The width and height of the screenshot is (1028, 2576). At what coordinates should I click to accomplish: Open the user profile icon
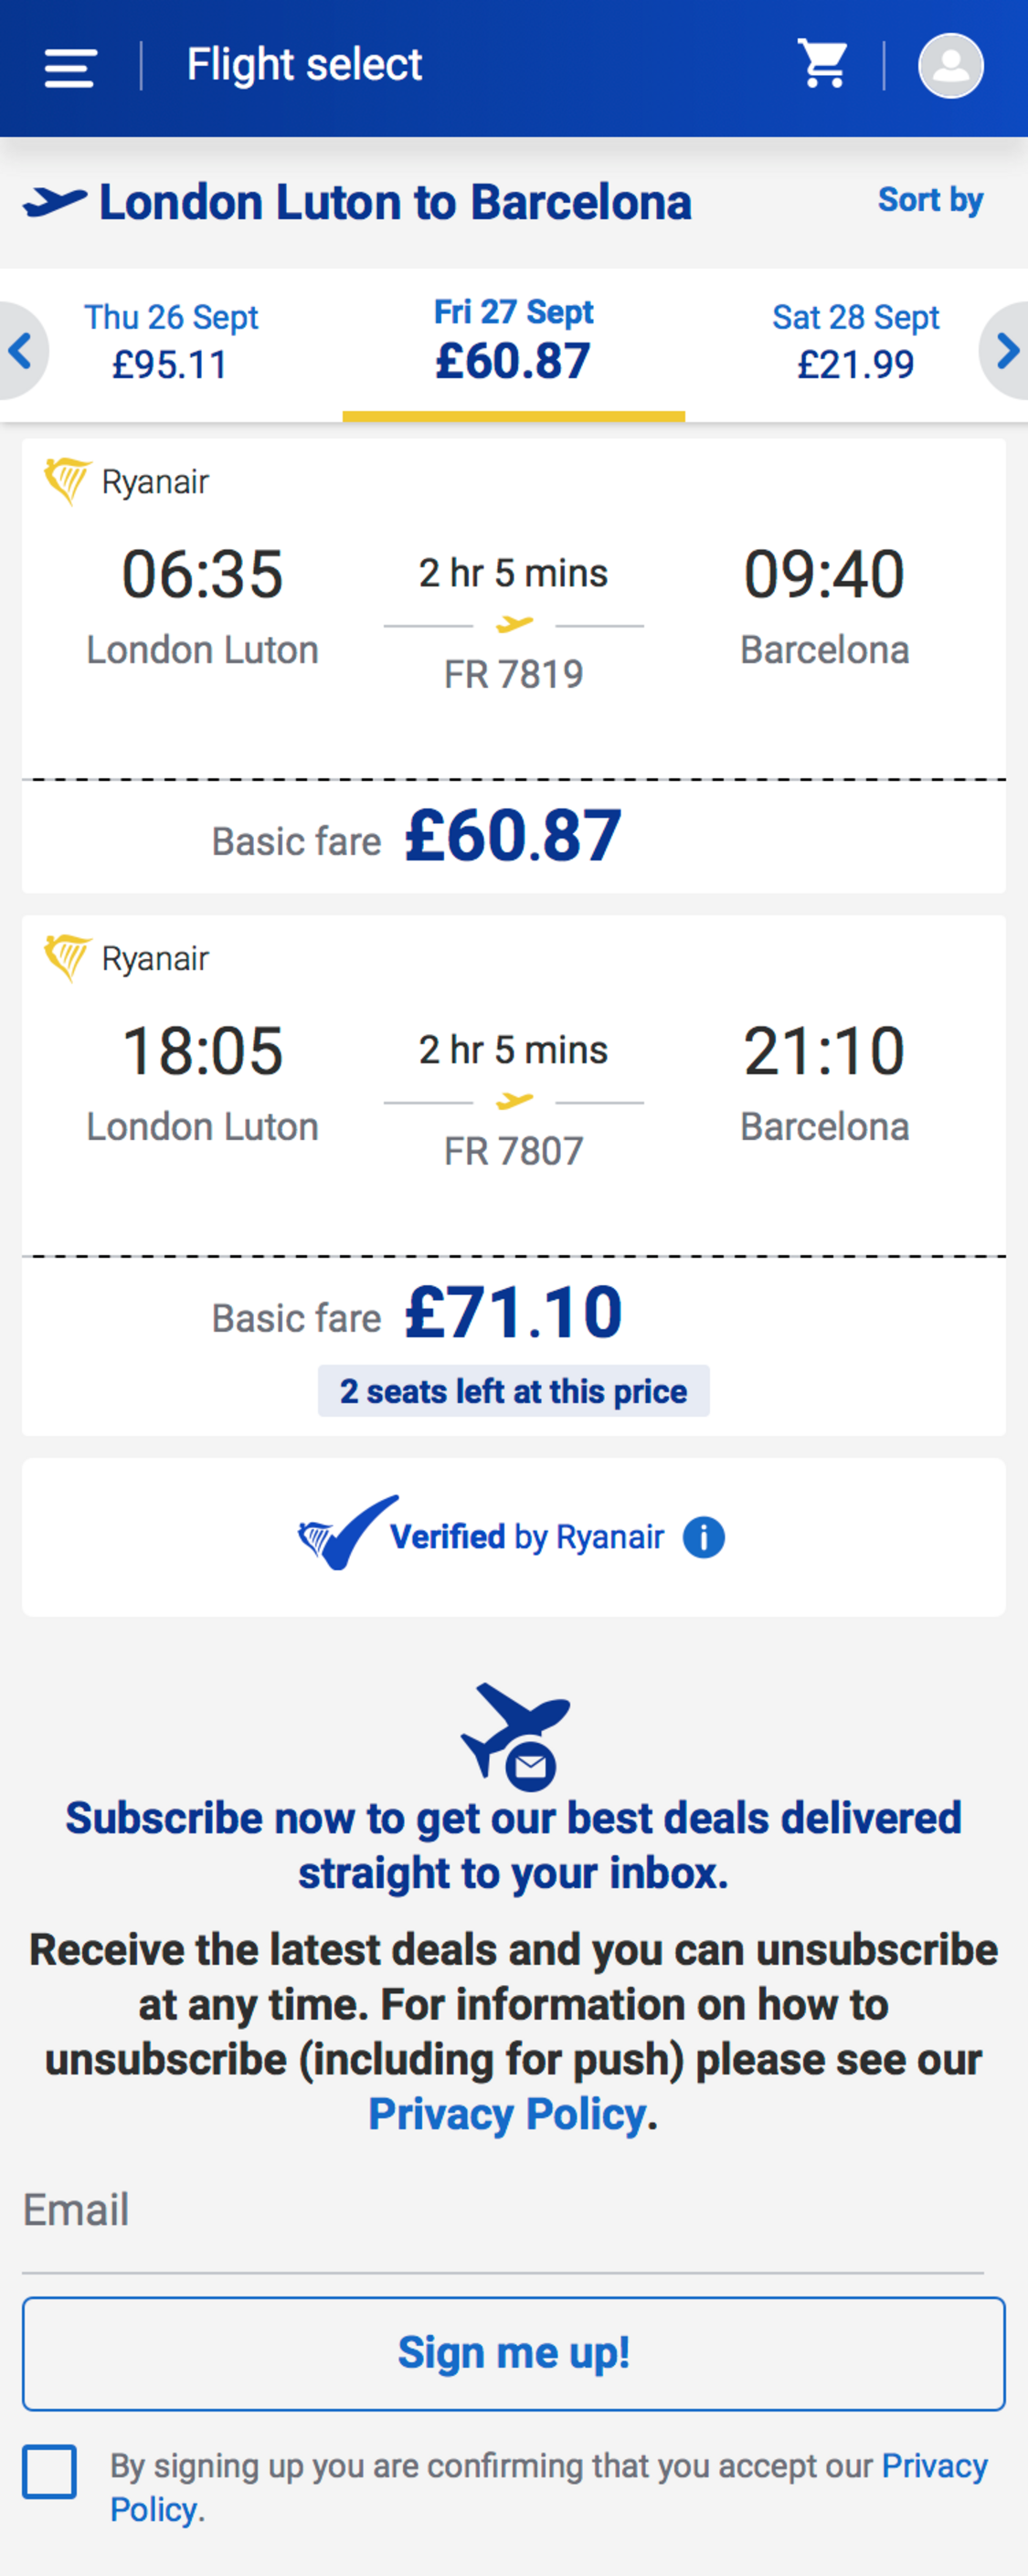(x=950, y=66)
